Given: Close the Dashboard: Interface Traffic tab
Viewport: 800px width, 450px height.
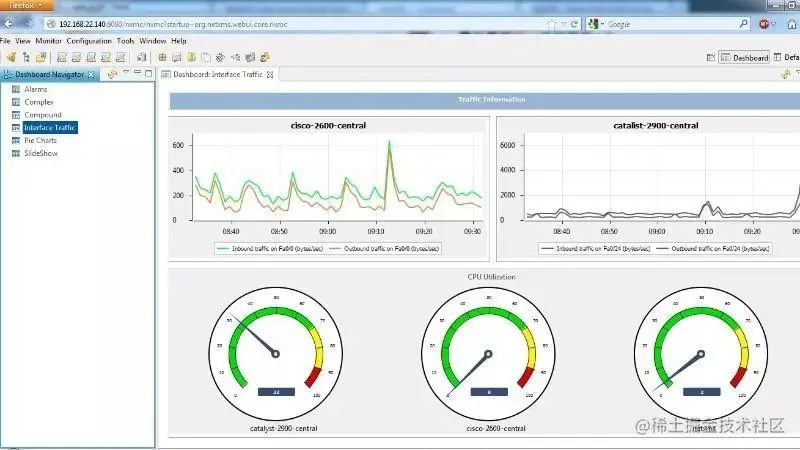Looking at the screenshot, I should tap(269, 74).
